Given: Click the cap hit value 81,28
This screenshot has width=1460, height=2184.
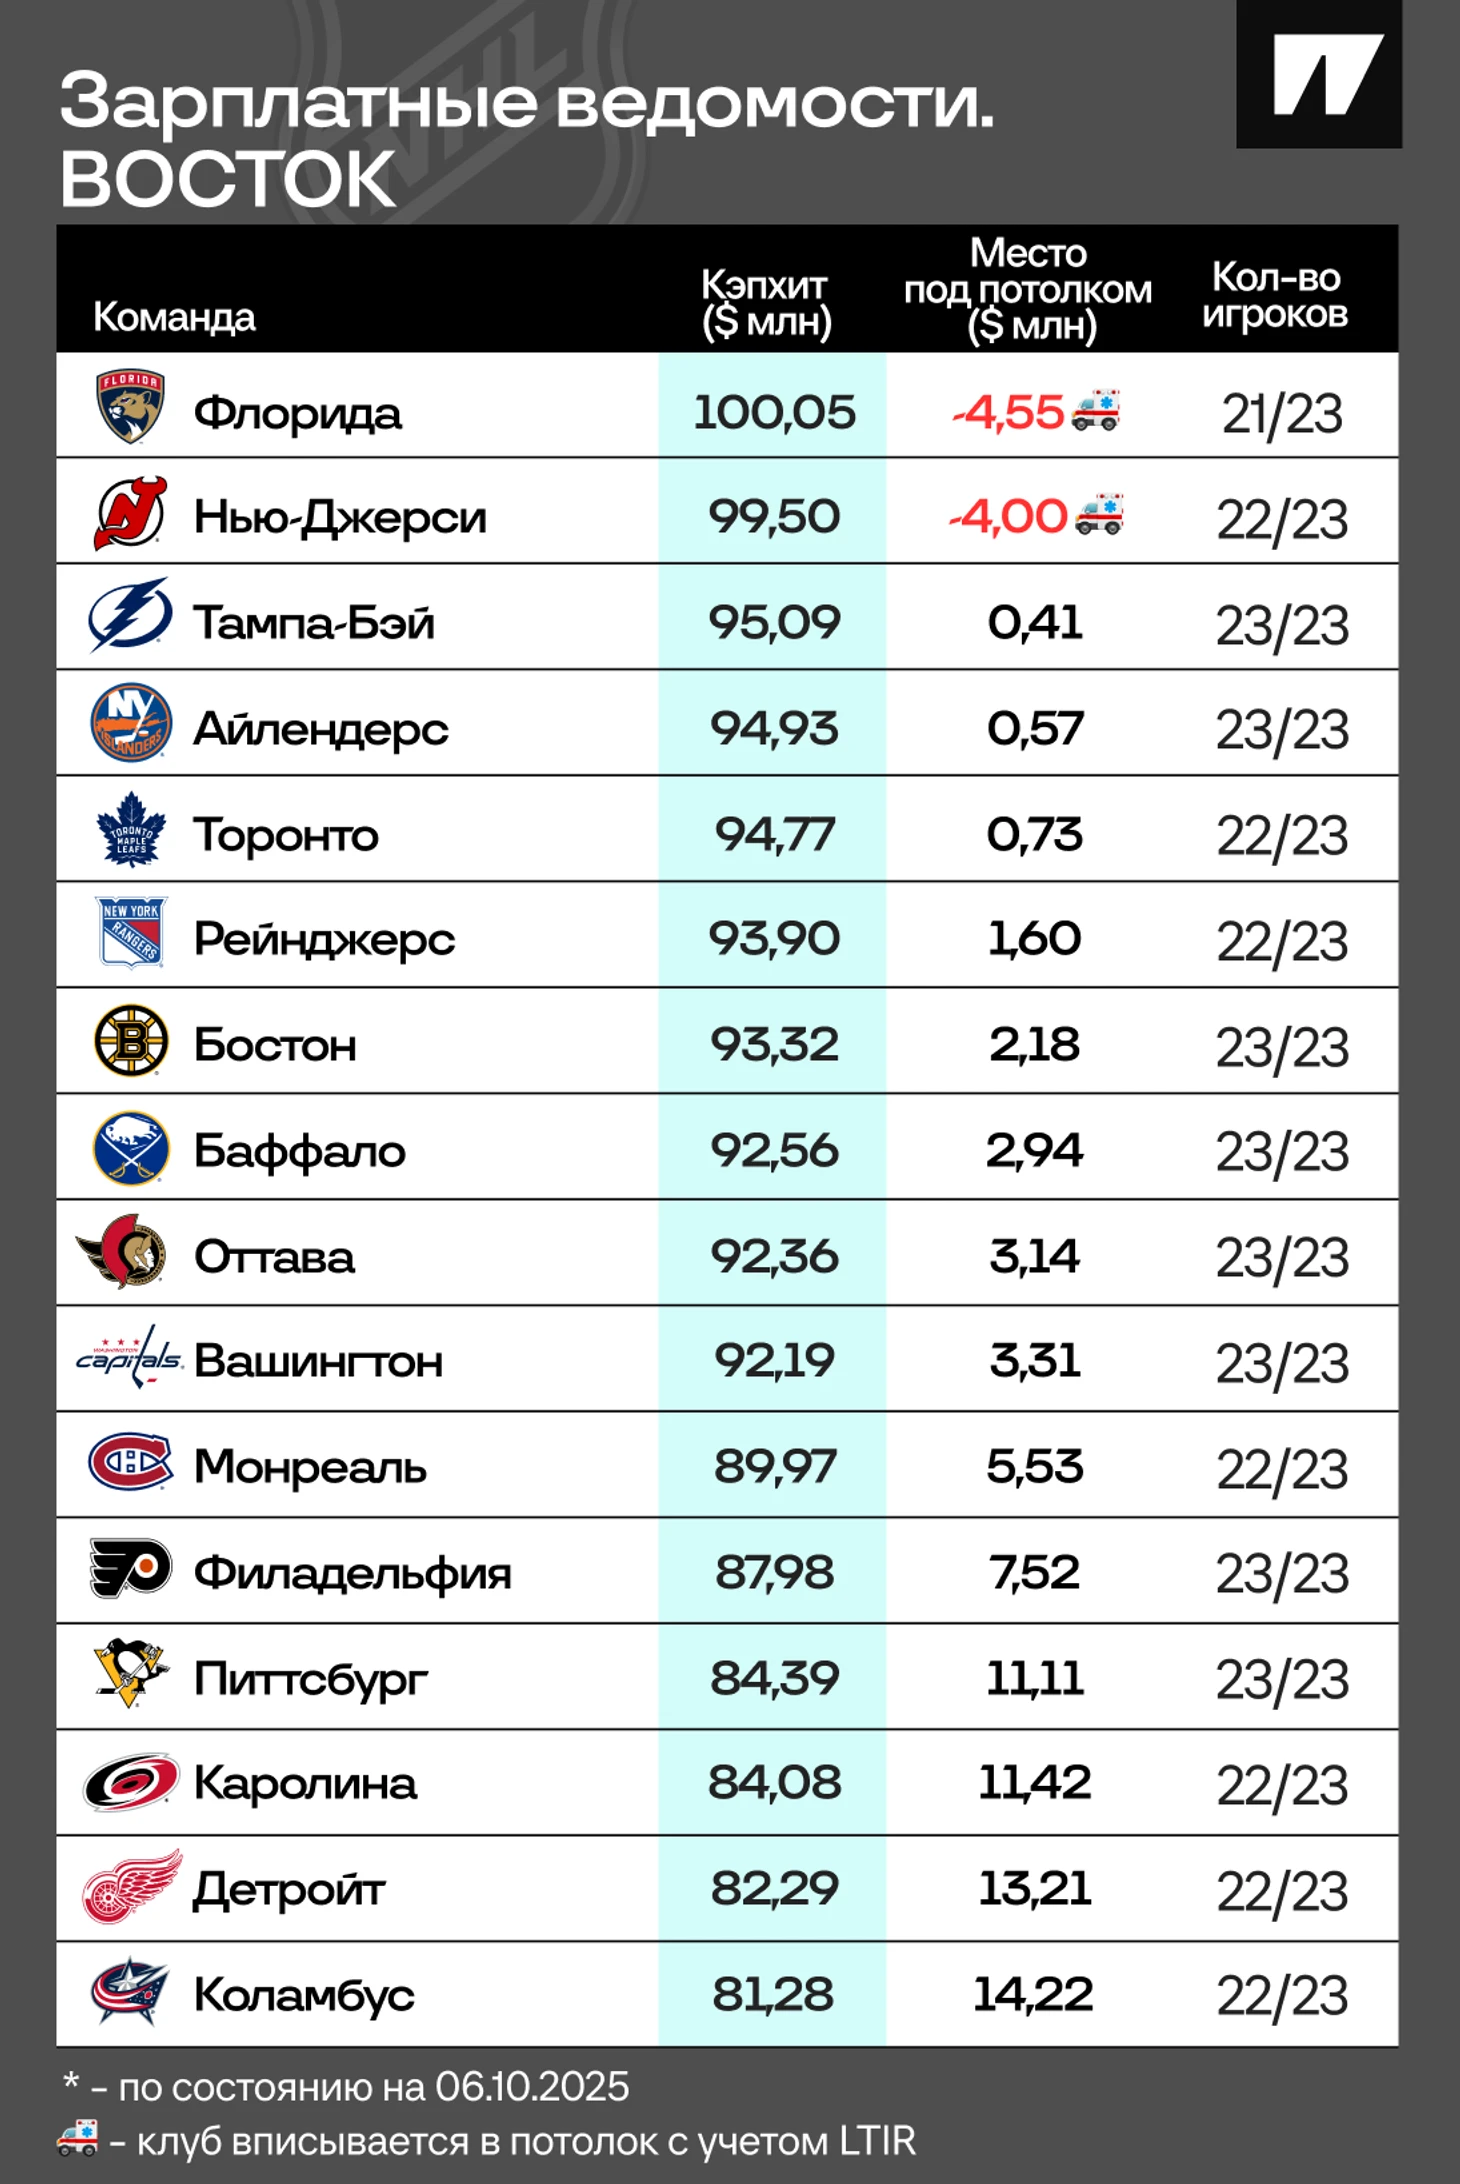Looking at the screenshot, I should [773, 1994].
